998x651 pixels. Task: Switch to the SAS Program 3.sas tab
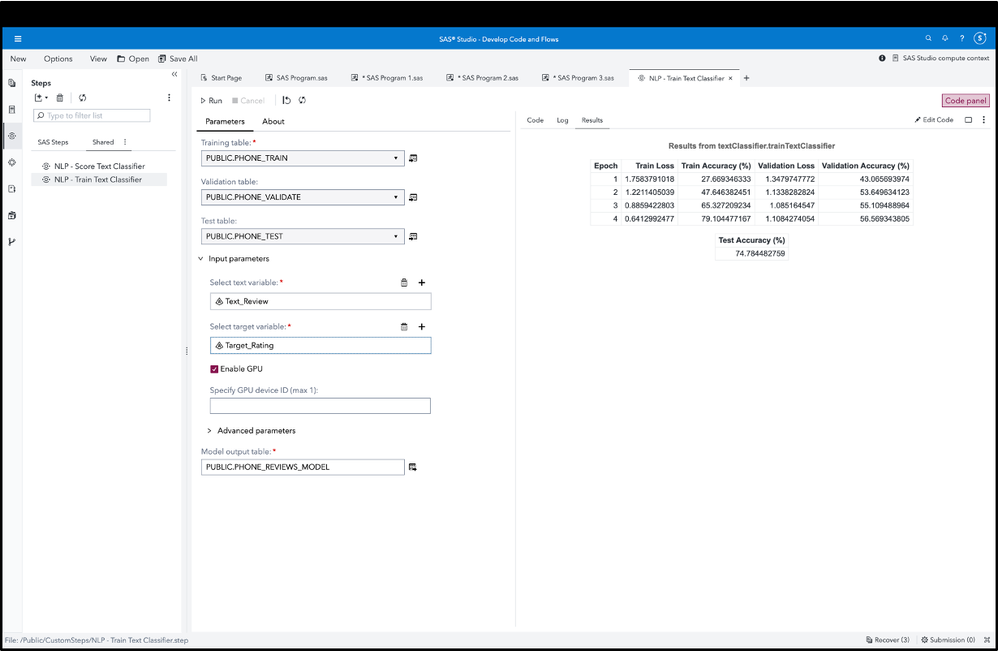coord(578,78)
